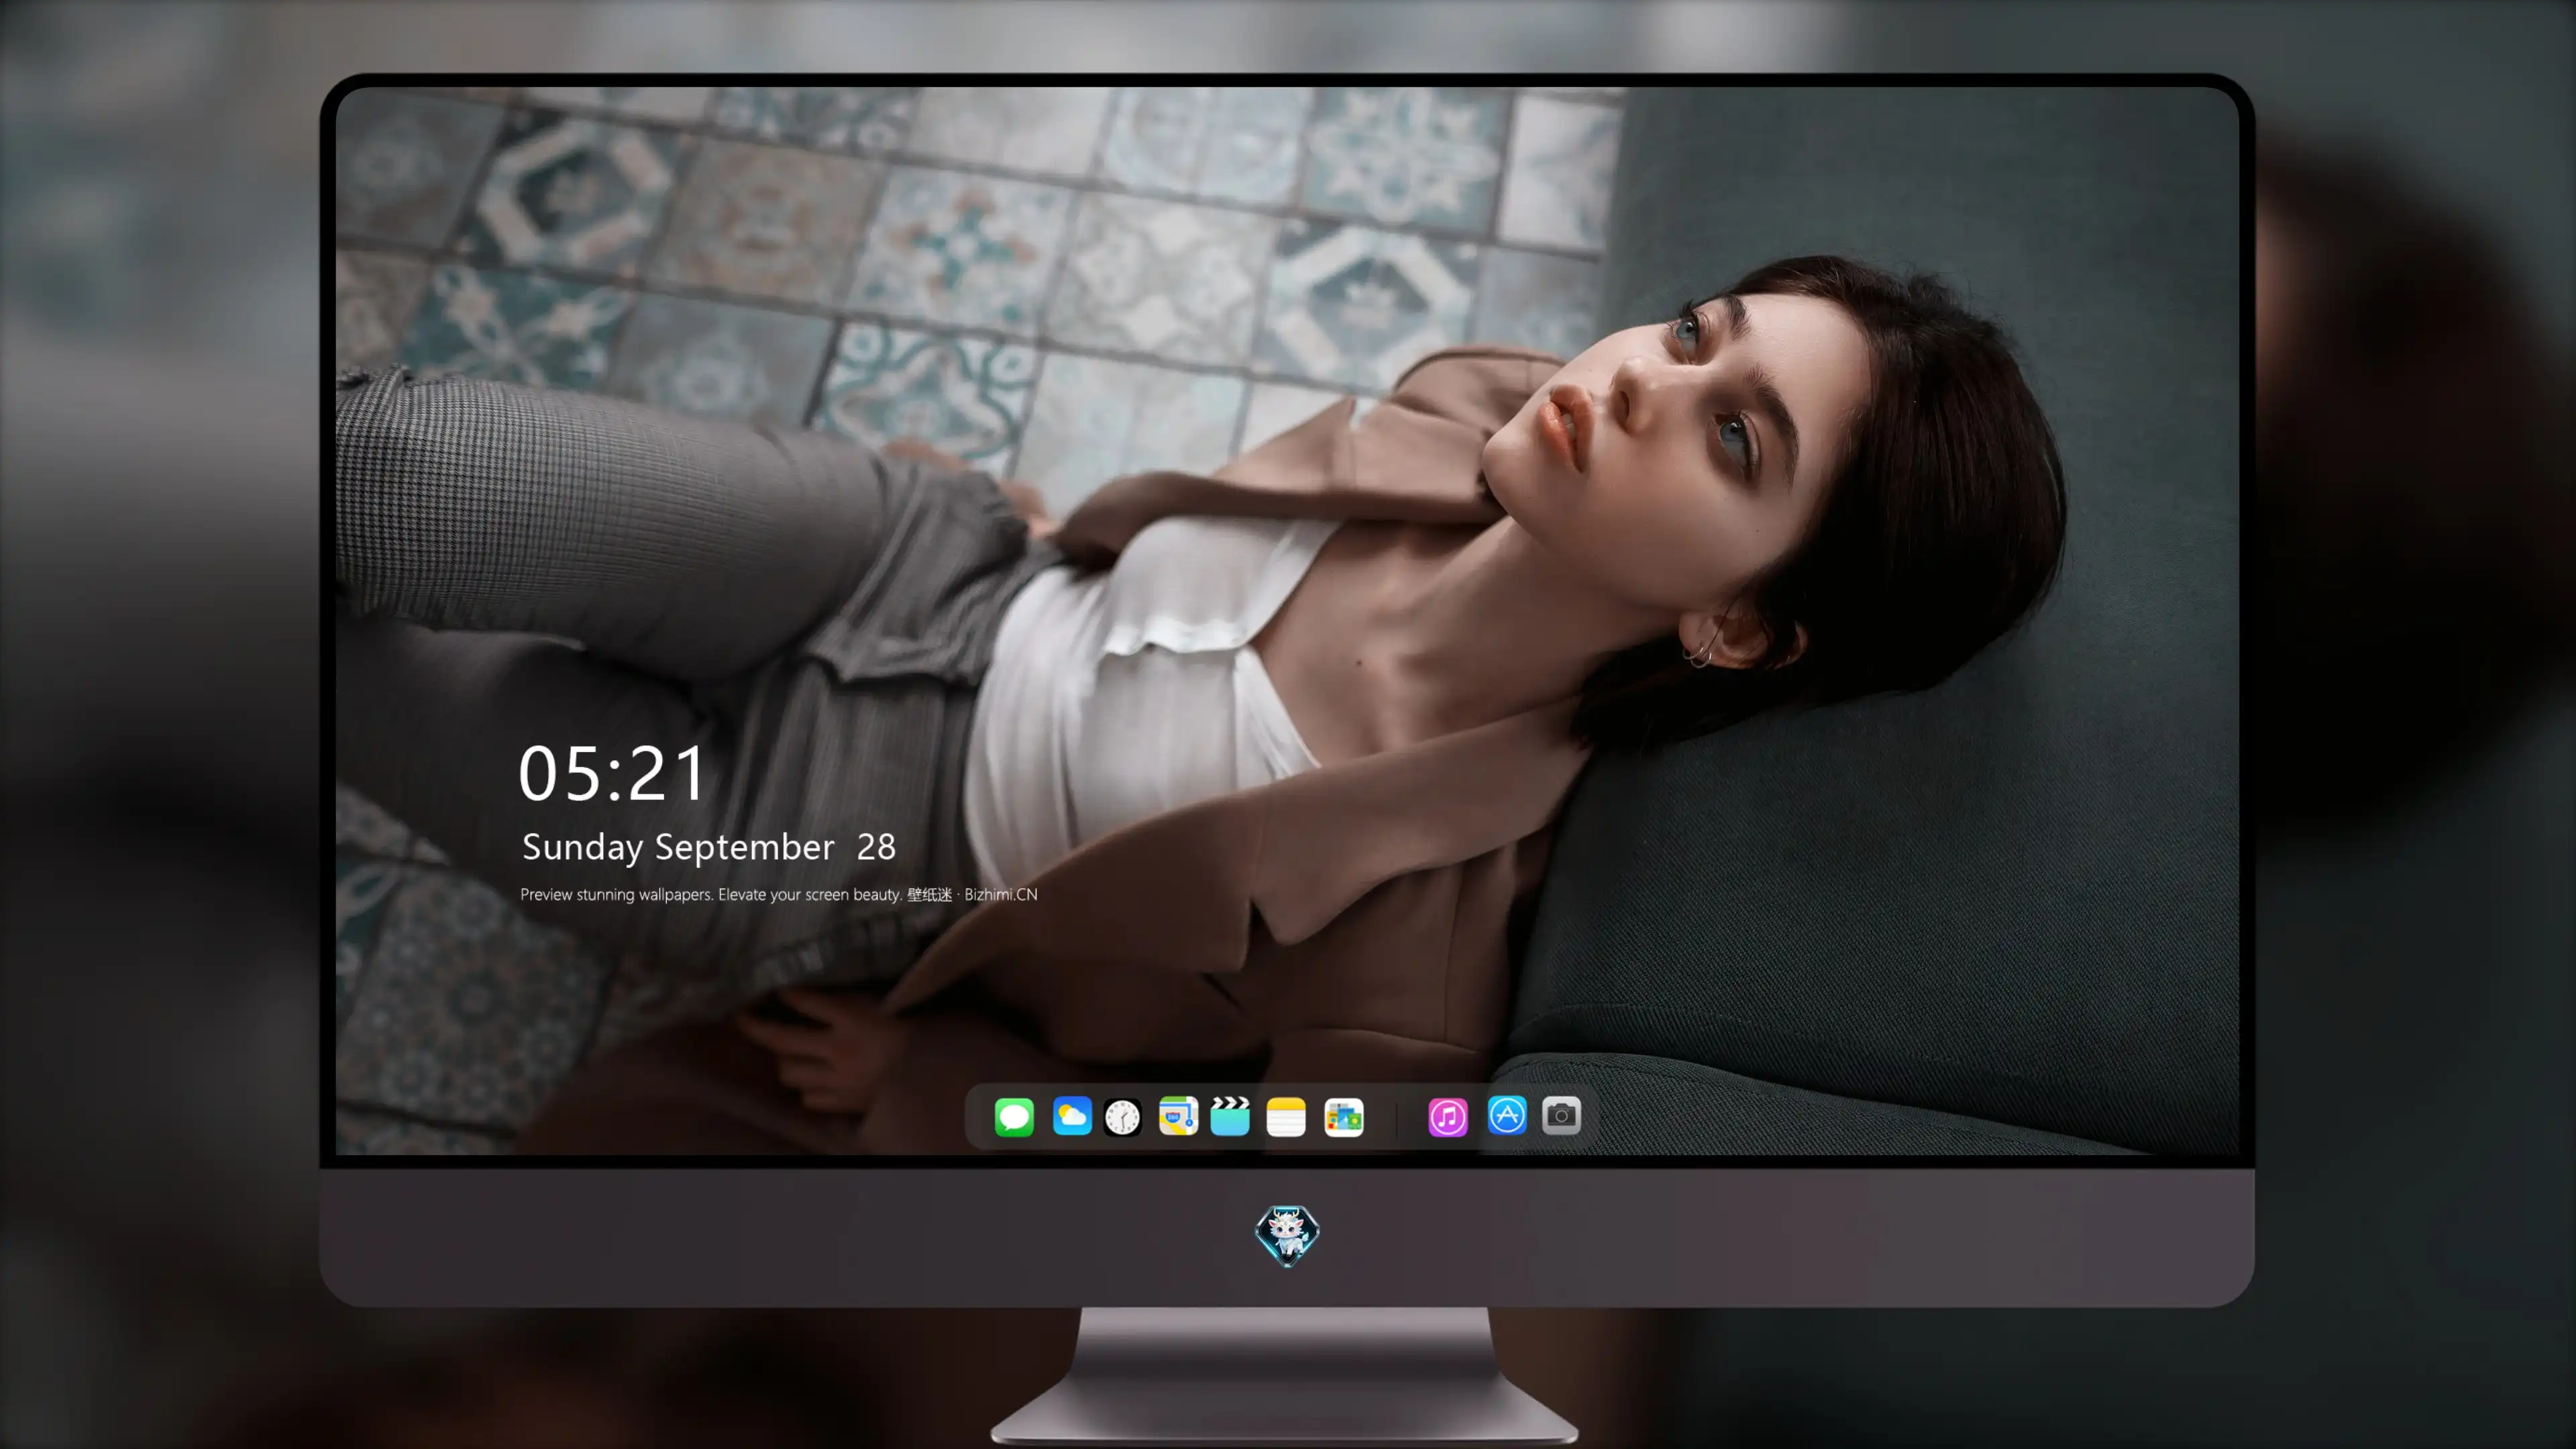Open the Notes app icon

coord(1286,1116)
